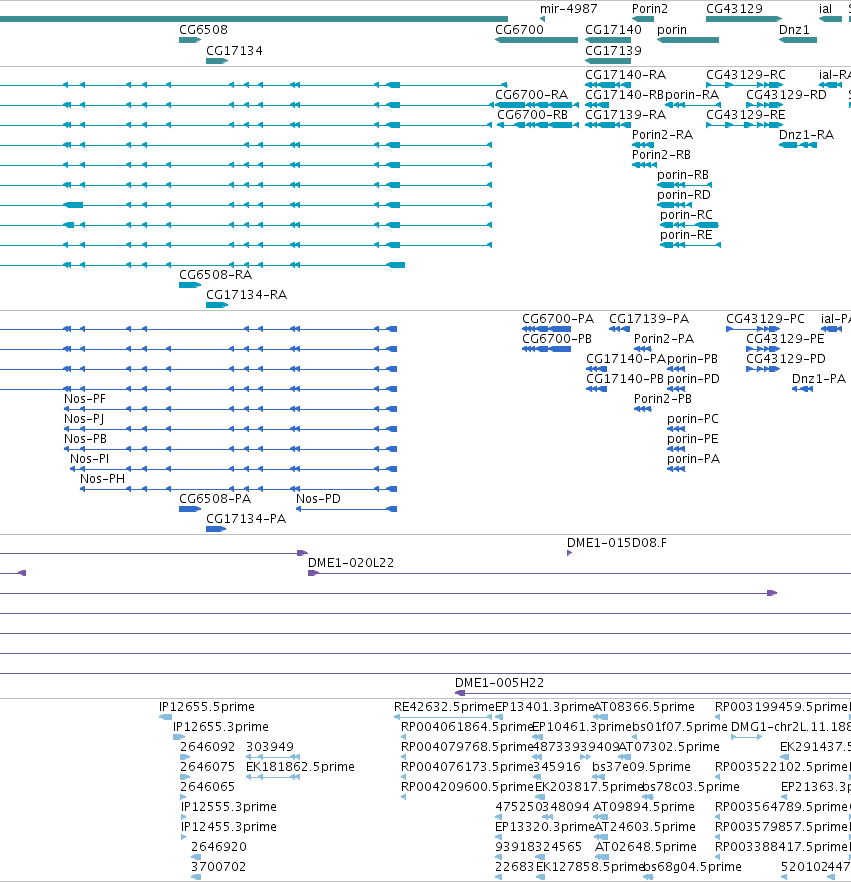Click the Dnz1-PA protein label
Viewport: 851px width, 882px height.
coord(819,379)
